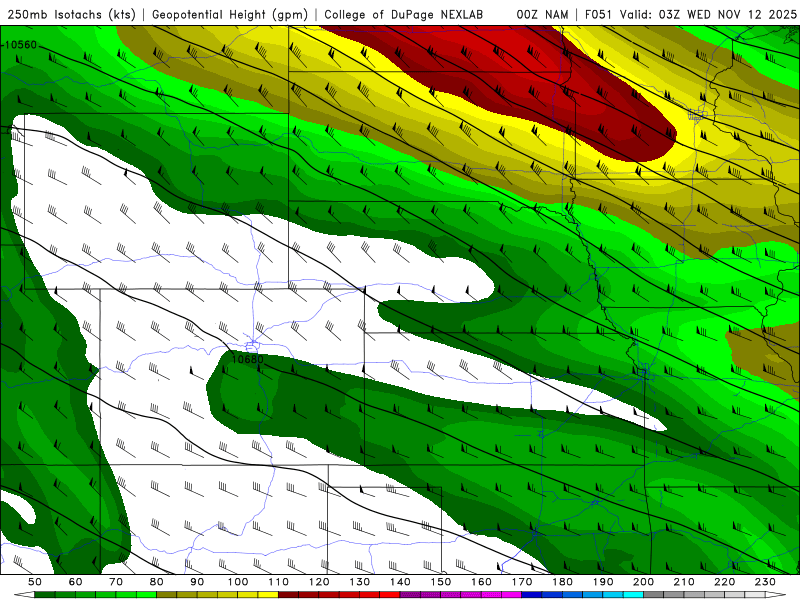Click the 180 value on the color scale

[x=562, y=582]
